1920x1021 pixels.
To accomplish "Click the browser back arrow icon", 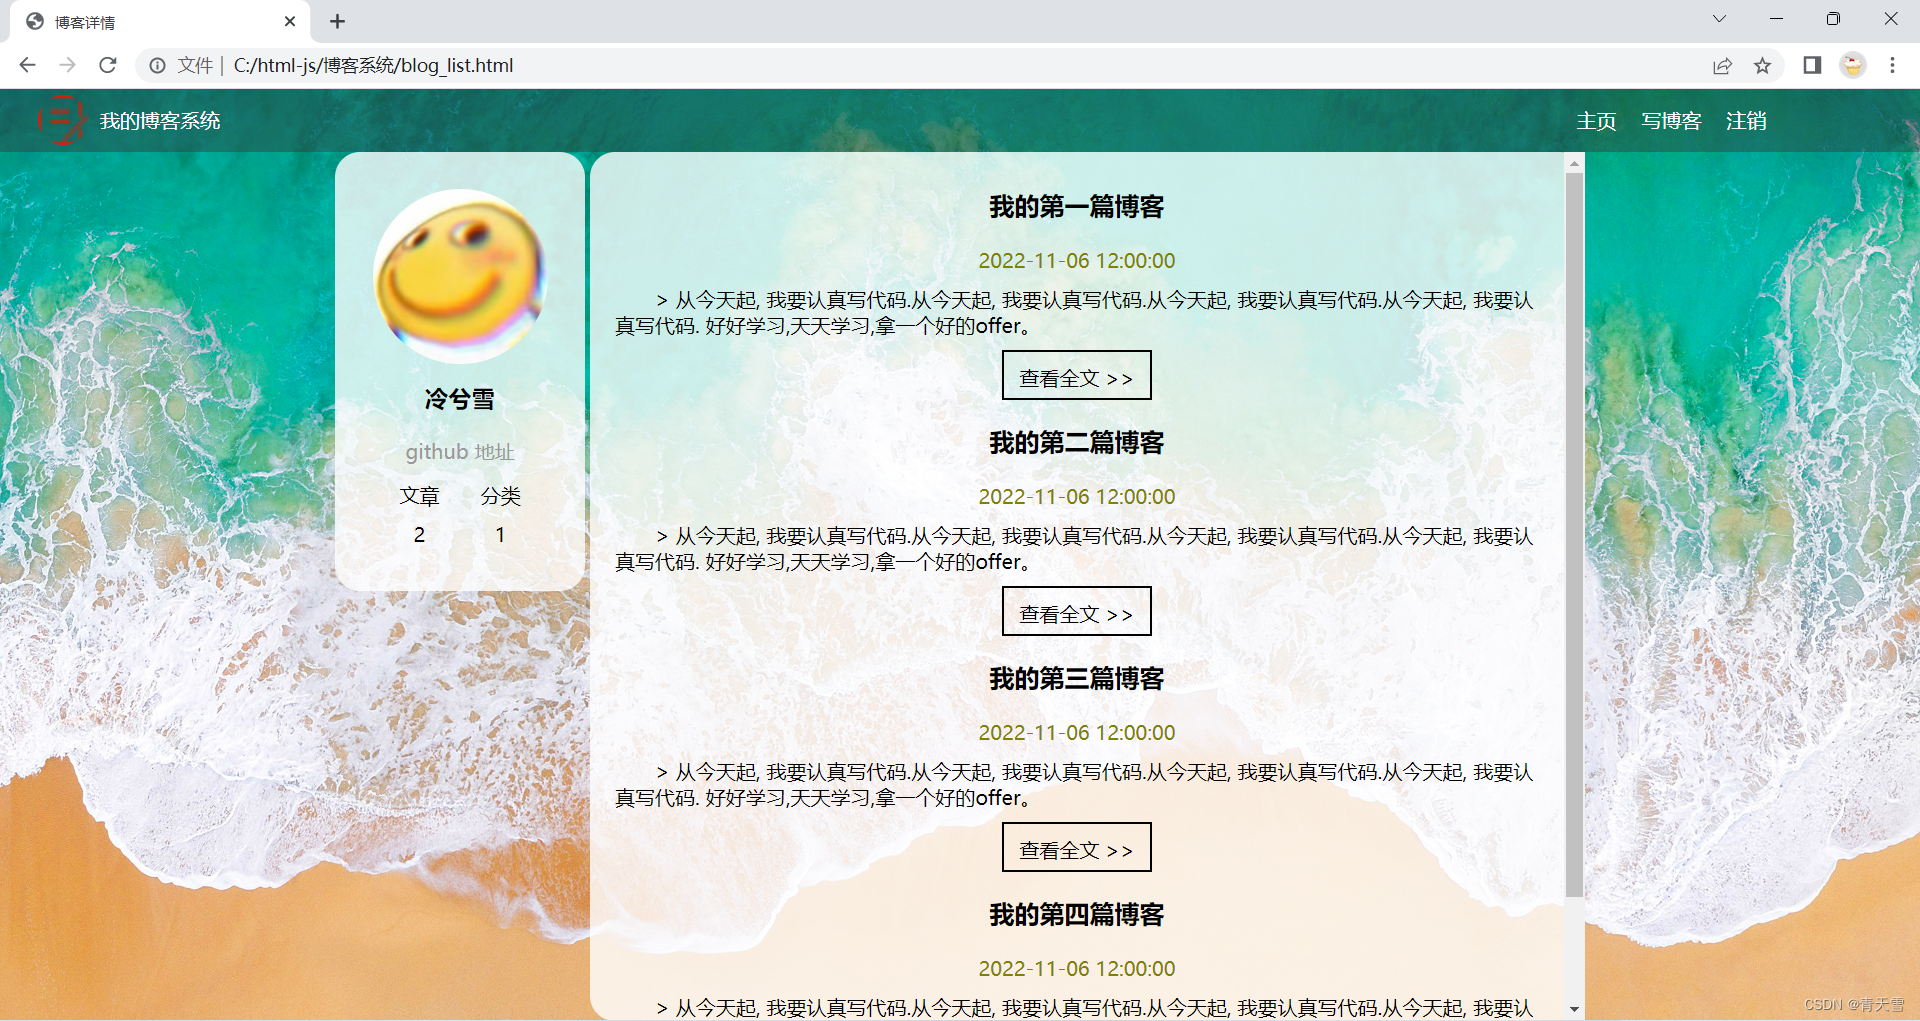I will [x=27, y=65].
